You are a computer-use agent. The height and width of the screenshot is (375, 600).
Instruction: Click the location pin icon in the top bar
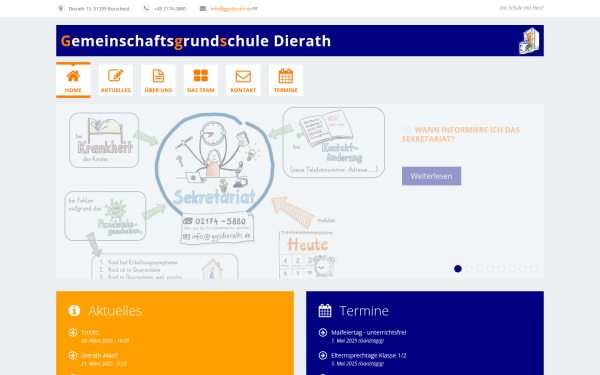click(x=60, y=8)
